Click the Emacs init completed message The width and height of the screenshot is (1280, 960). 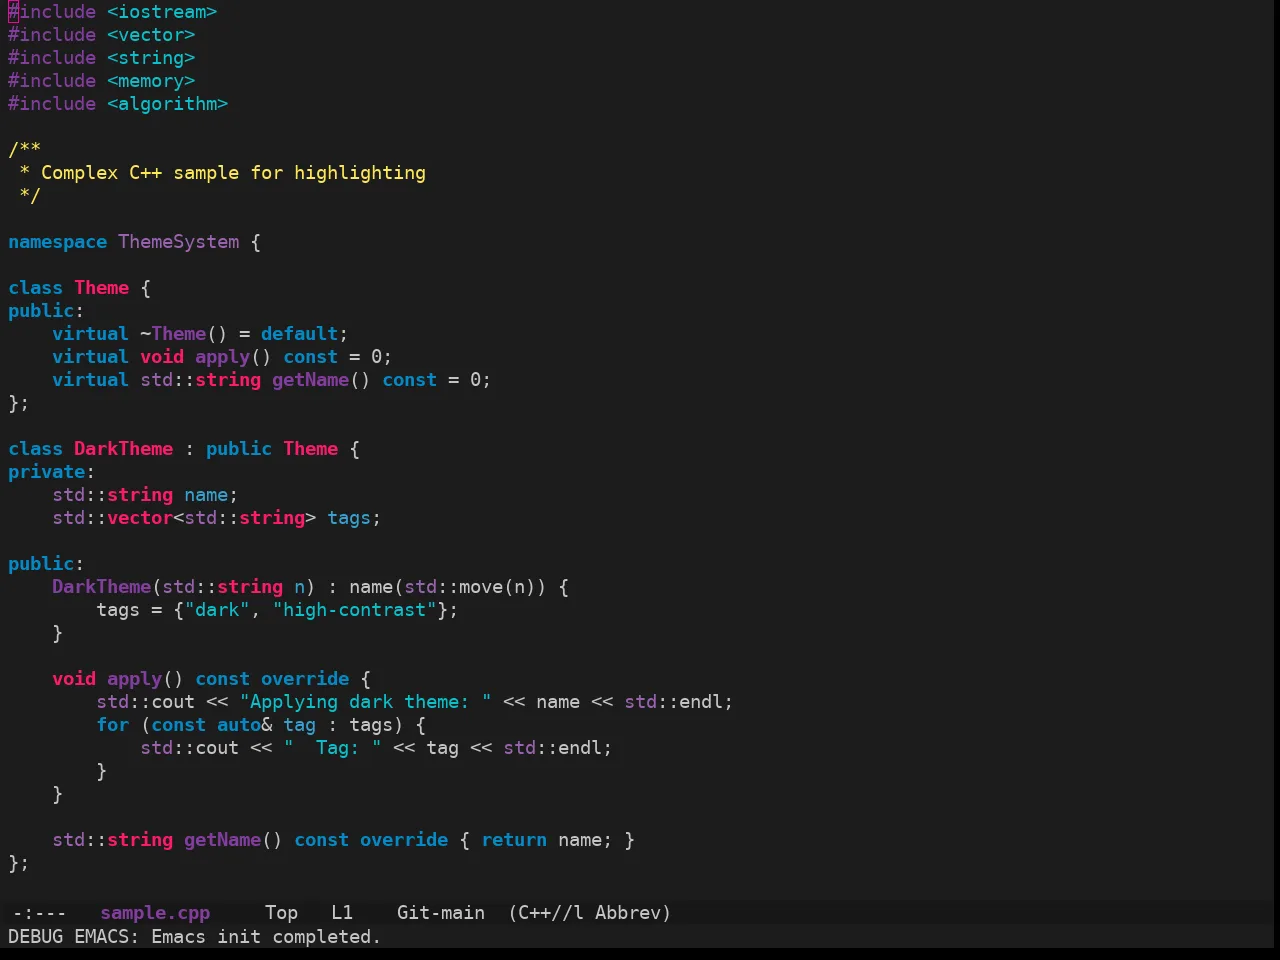click(x=266, y=936)
